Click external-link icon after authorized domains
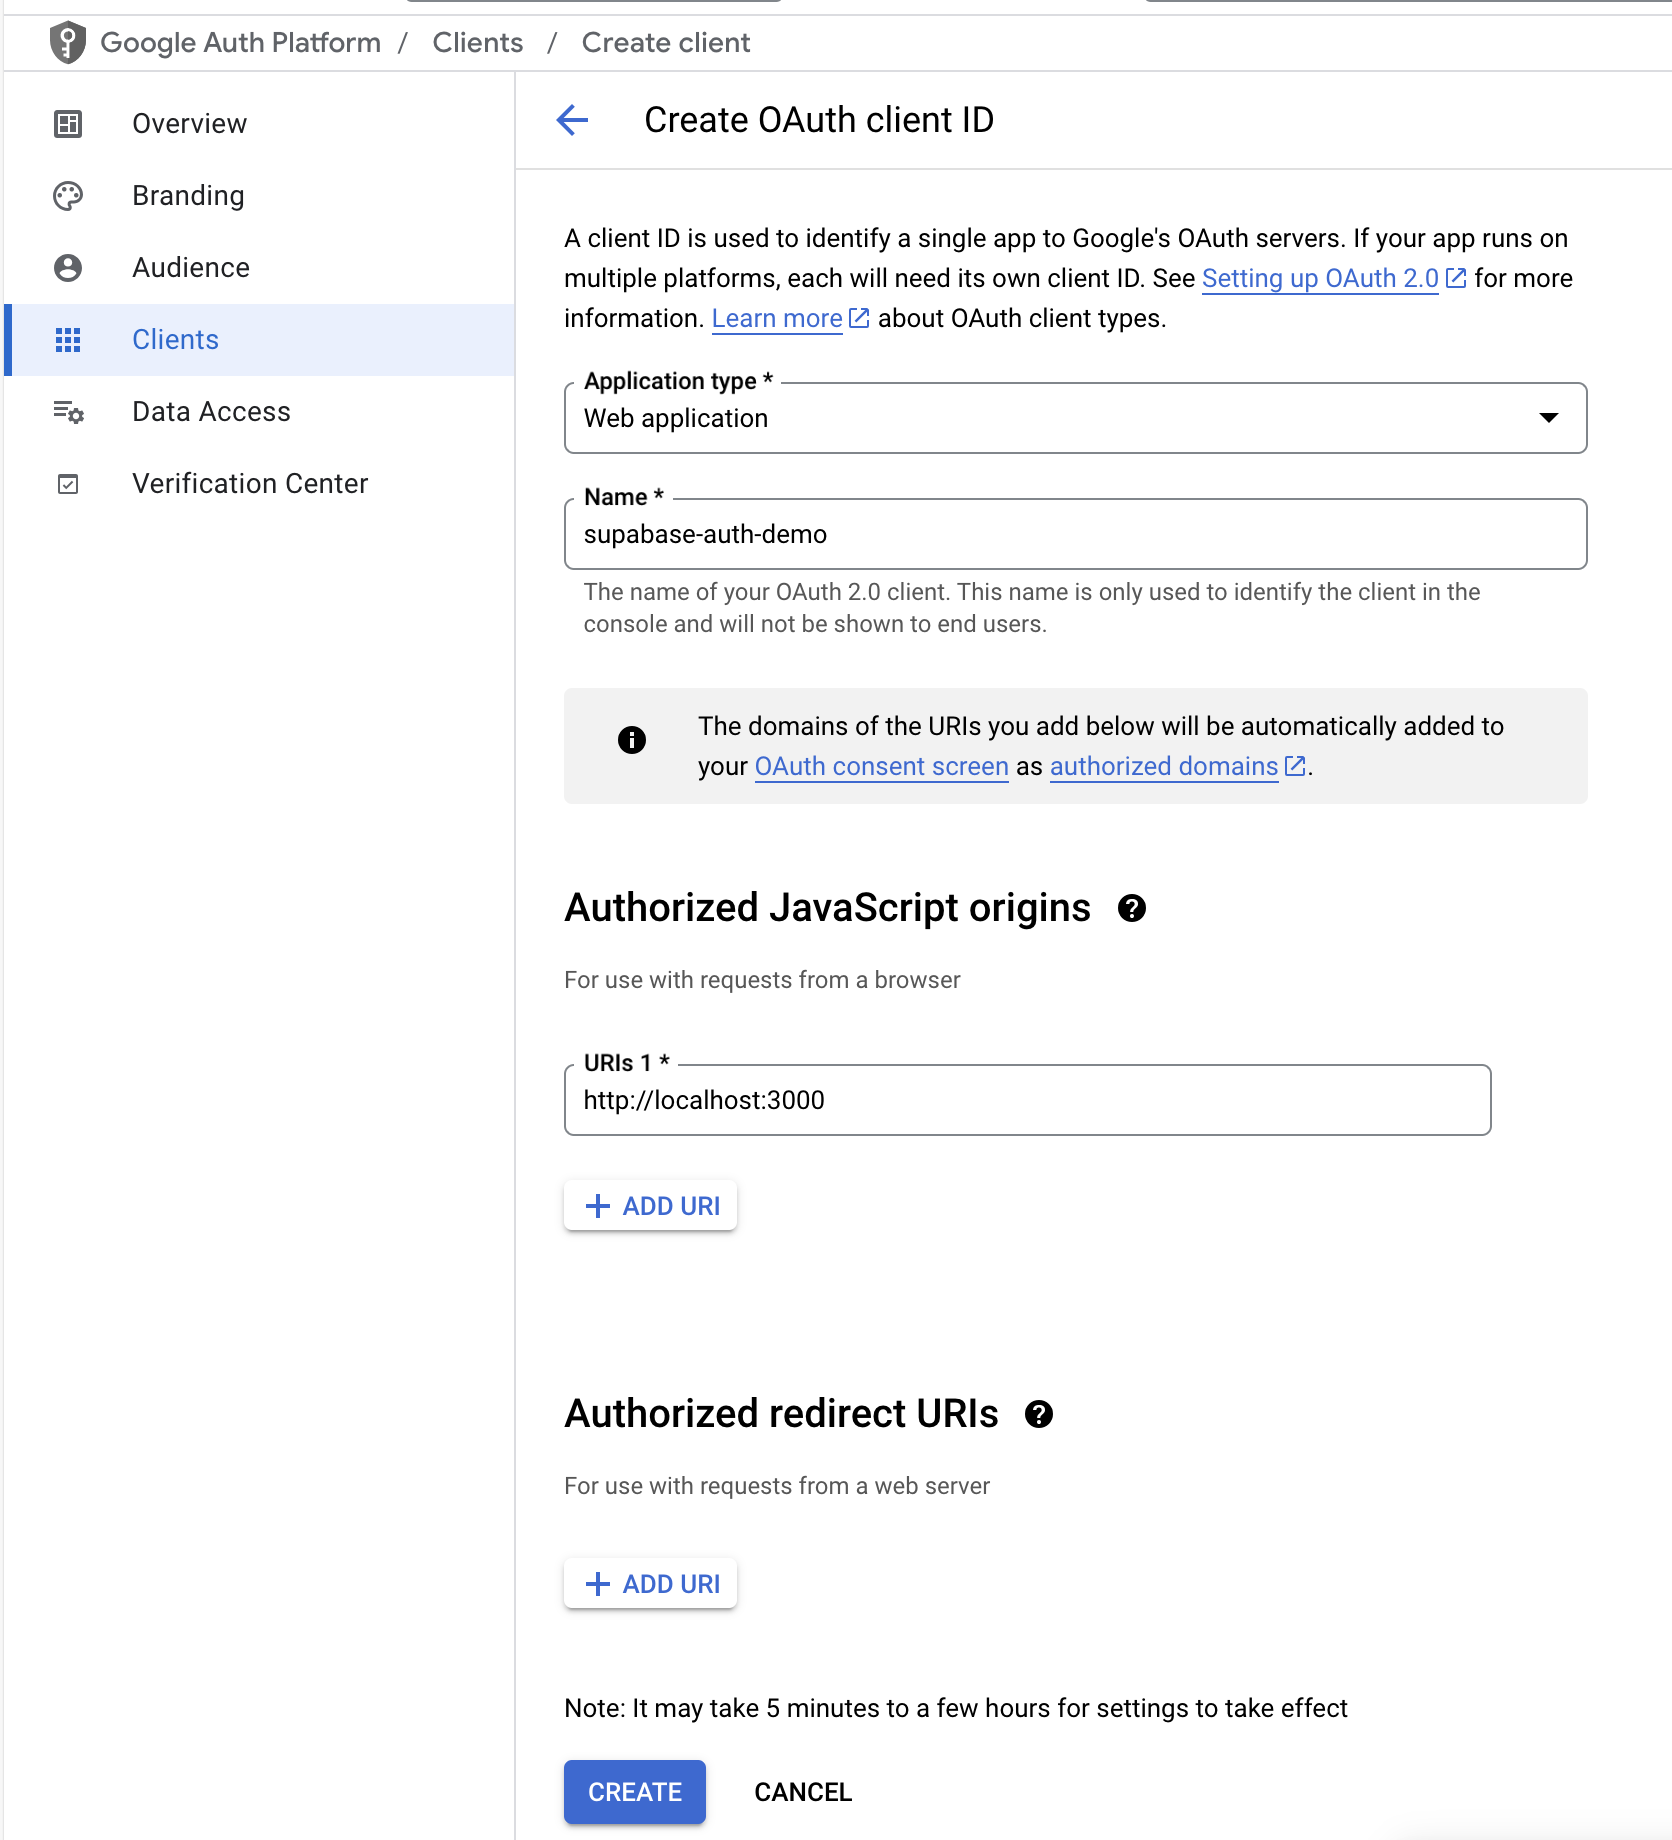1672x1840 pixels. (x=1295, y=766)
